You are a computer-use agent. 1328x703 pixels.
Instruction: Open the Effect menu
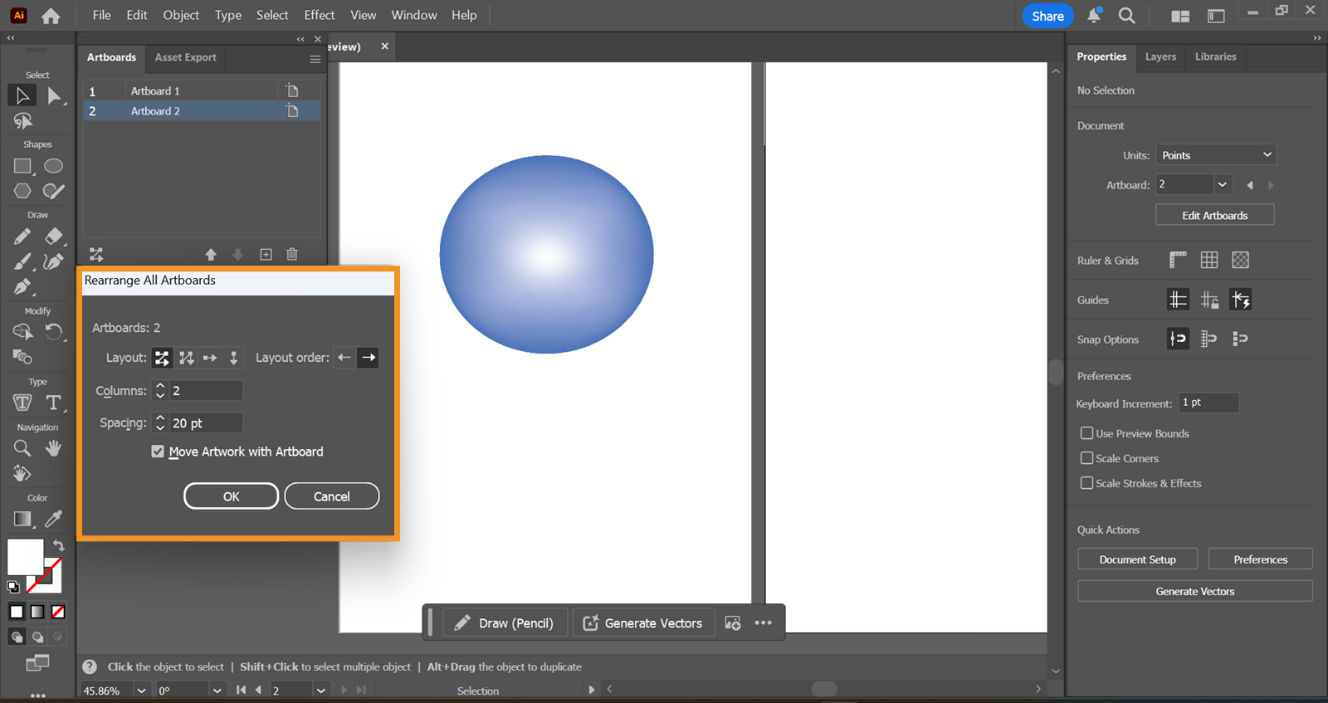click(x=319, y=14)
